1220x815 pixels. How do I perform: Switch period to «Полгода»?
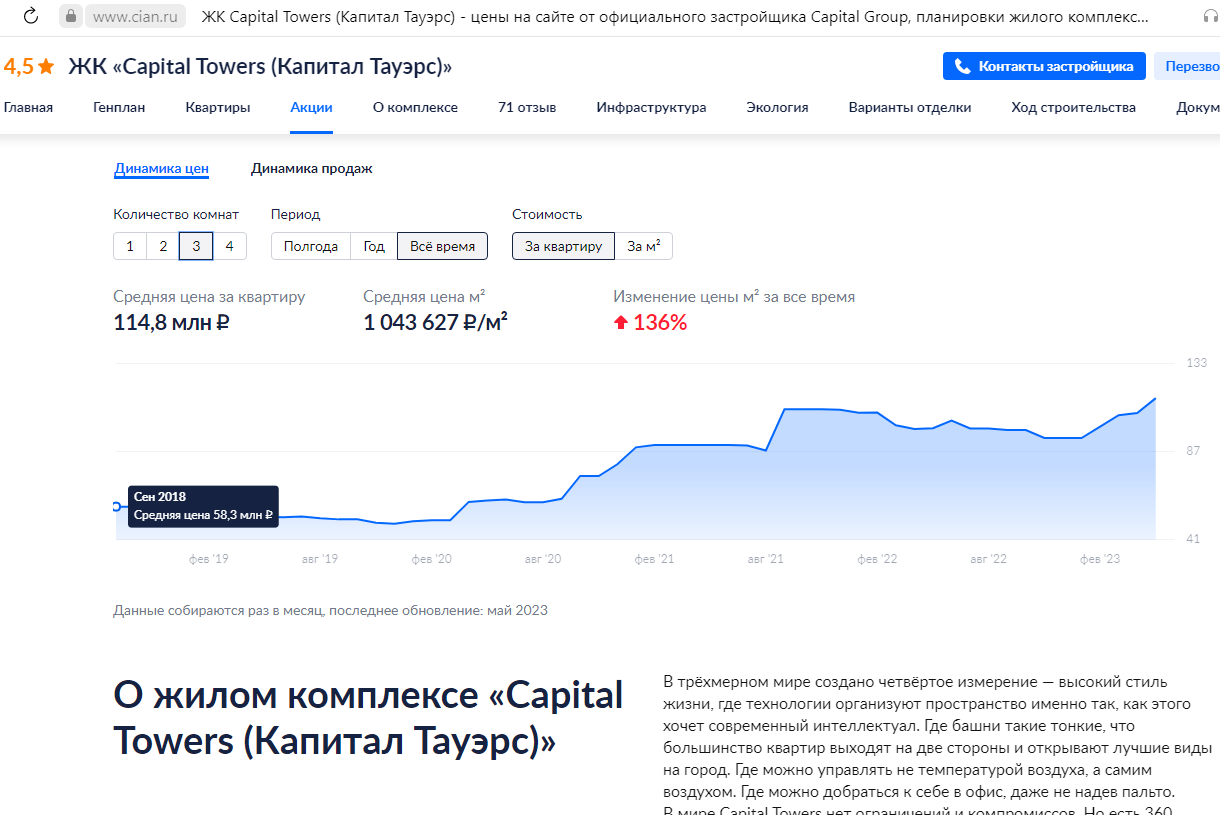click(310, 245)
